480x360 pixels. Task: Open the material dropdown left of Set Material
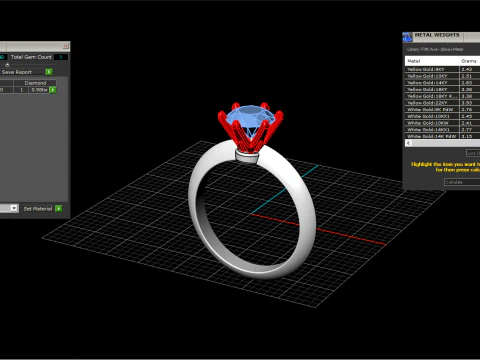(x=14, y=208)
